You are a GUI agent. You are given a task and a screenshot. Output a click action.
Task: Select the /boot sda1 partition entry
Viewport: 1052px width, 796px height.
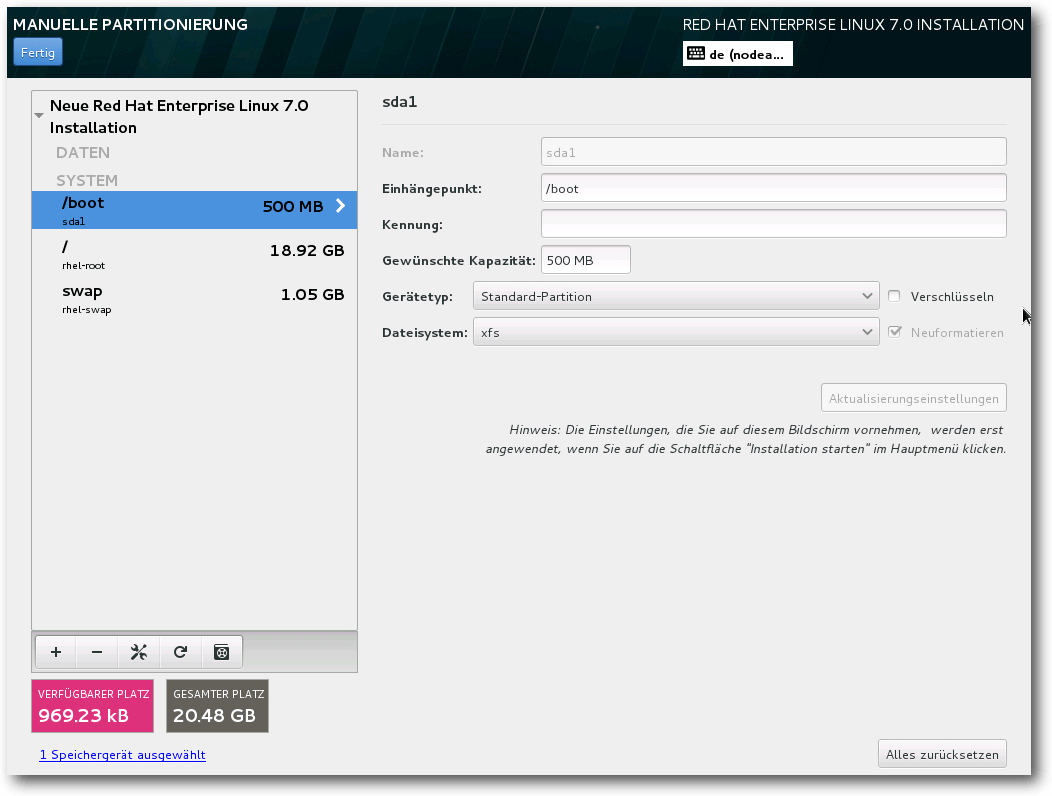194,210
